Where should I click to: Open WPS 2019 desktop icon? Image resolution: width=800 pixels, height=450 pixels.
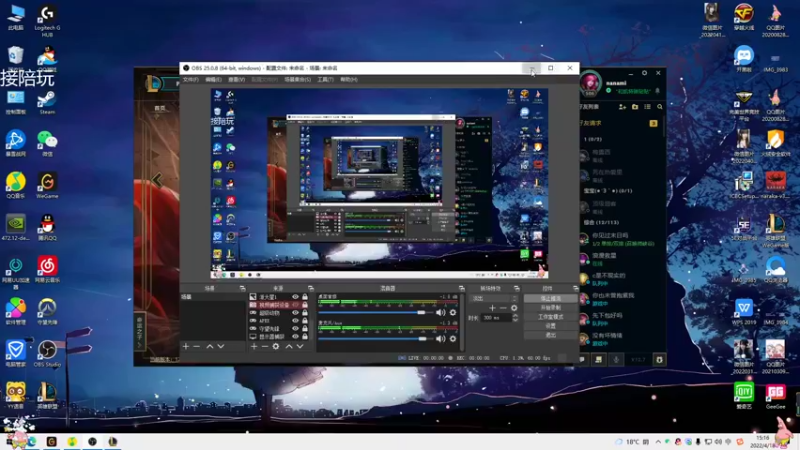pos(744,312)
